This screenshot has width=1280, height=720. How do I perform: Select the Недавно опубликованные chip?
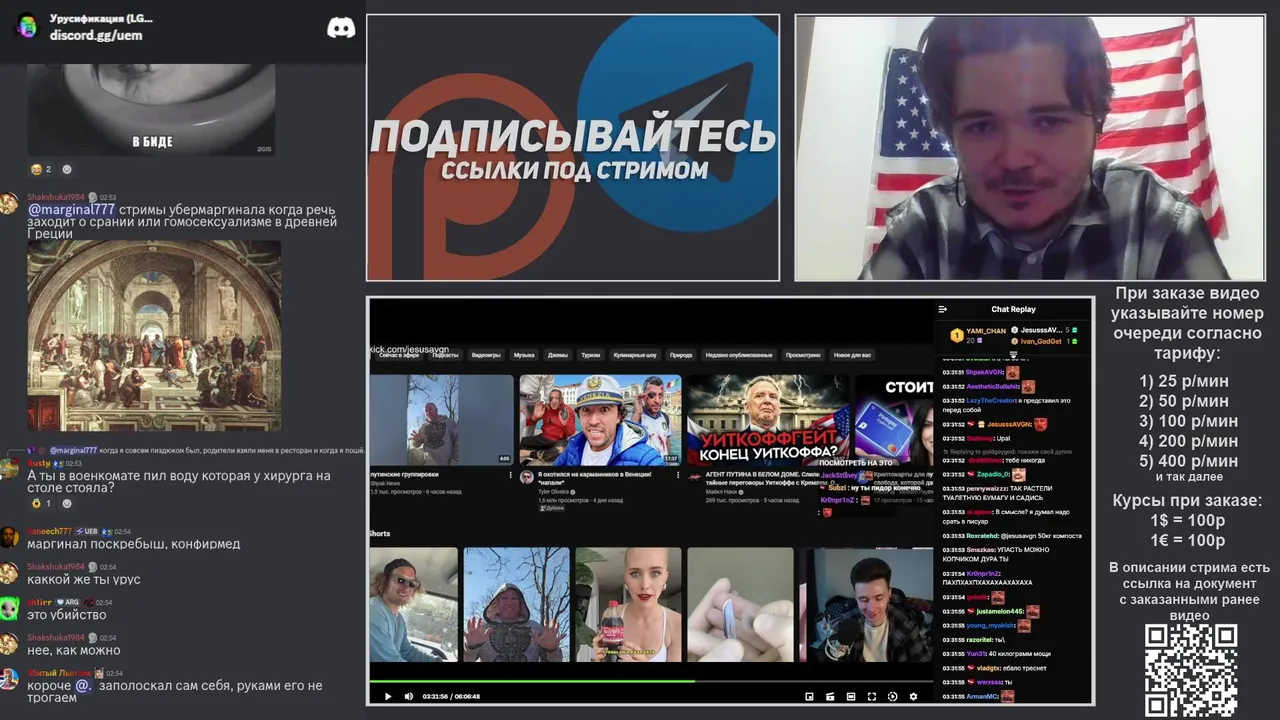click(739, 355)
